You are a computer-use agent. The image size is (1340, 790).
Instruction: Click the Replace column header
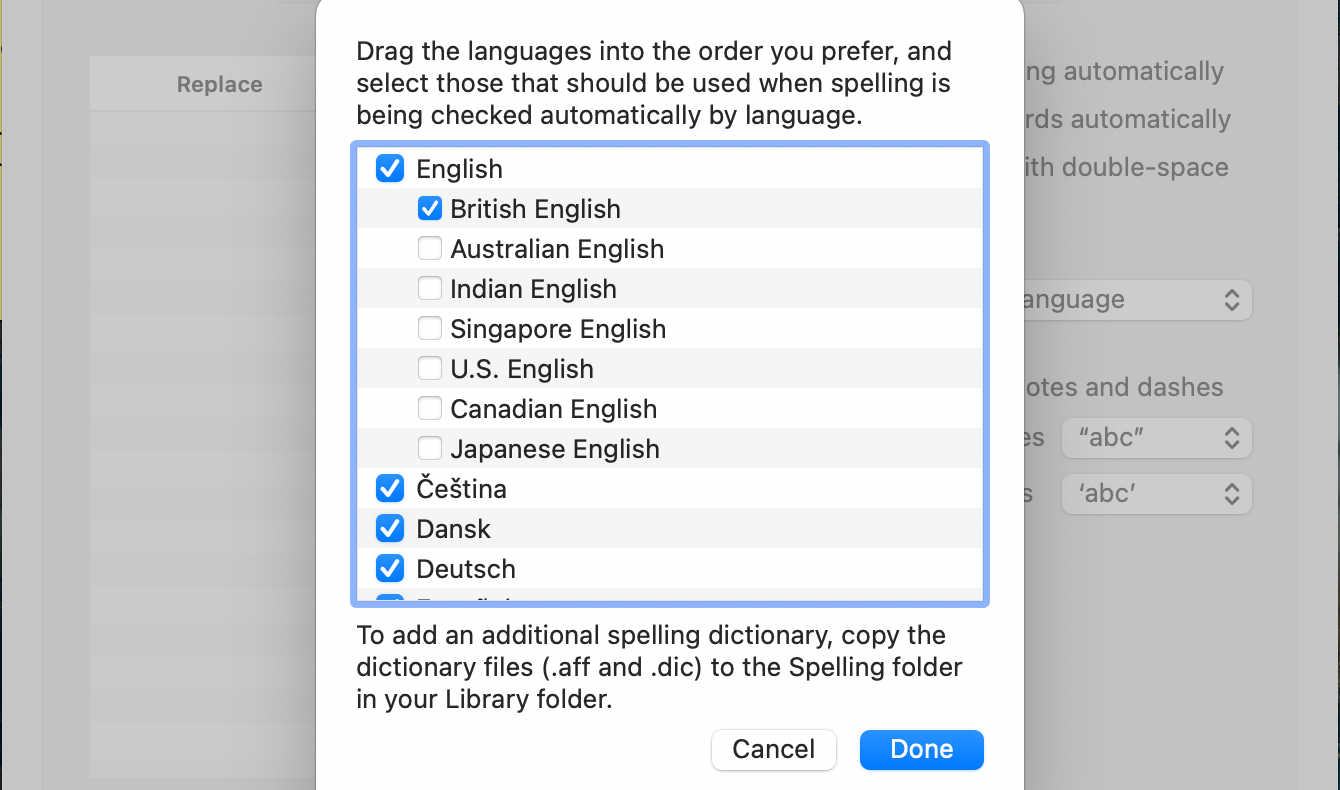coord(218,84)
